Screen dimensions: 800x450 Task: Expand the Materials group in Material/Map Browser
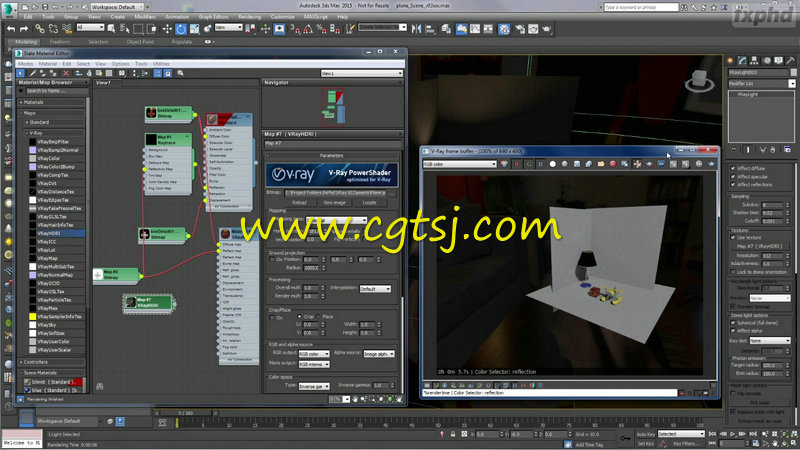click(x=21, y=102)
